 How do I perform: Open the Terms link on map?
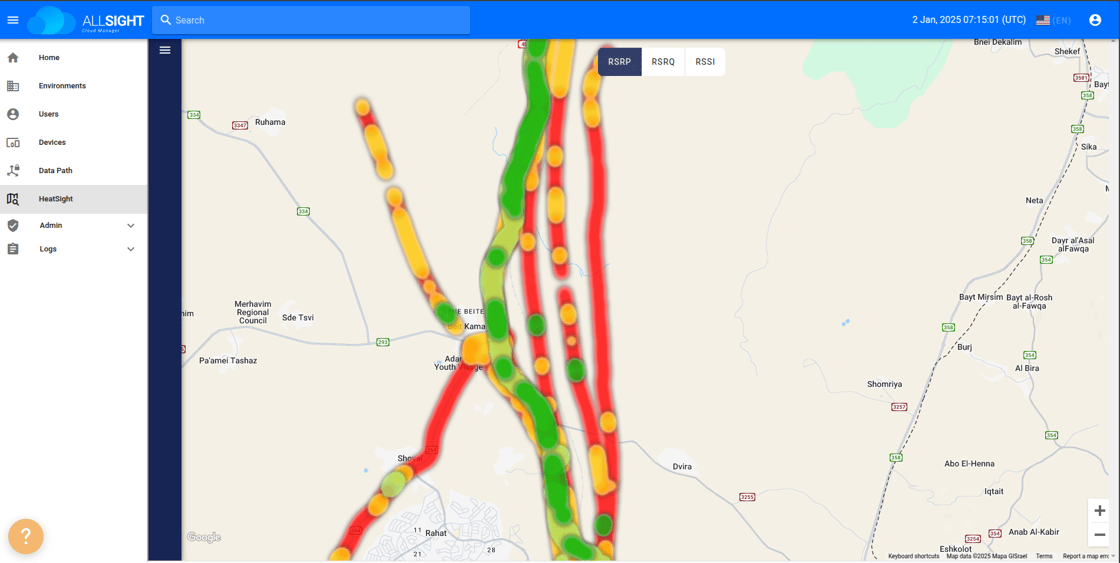click(1044, 556)
